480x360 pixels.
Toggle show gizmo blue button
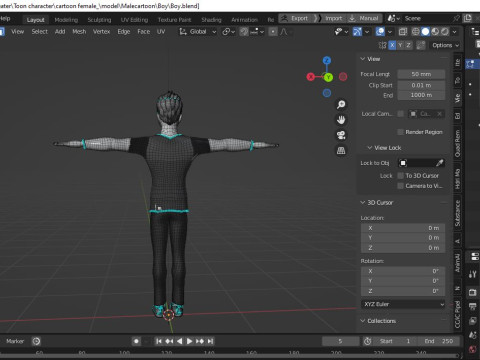(x=357, y=32)
